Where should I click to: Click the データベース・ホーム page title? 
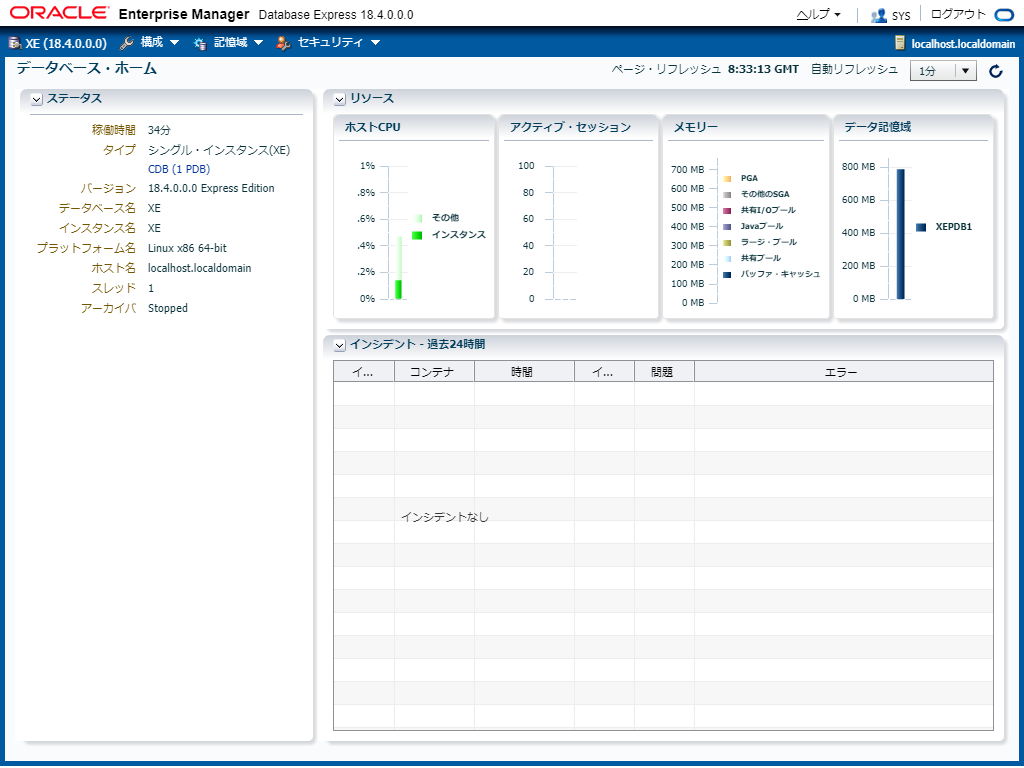click(87, 68)
